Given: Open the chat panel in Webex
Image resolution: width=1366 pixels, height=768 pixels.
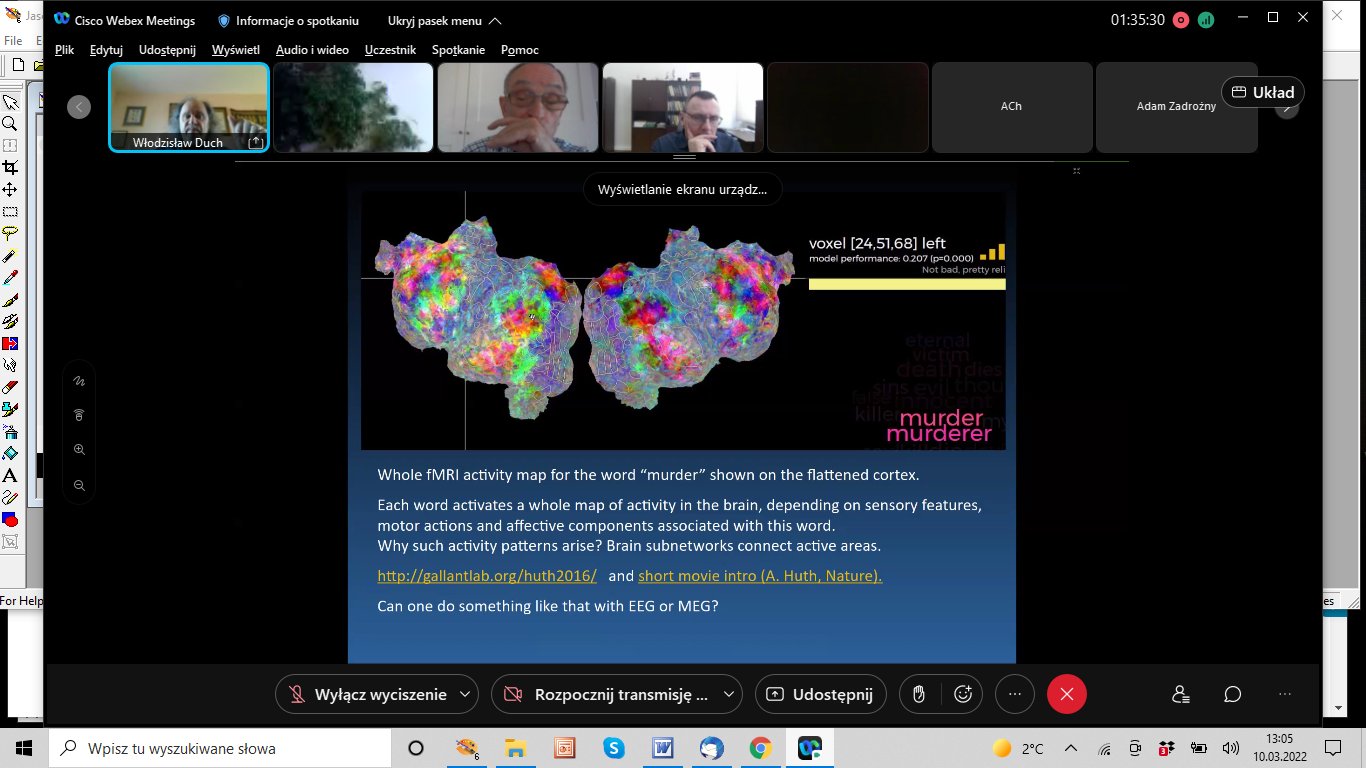Looking at the screenshot, I should (x=1233, y=694).
